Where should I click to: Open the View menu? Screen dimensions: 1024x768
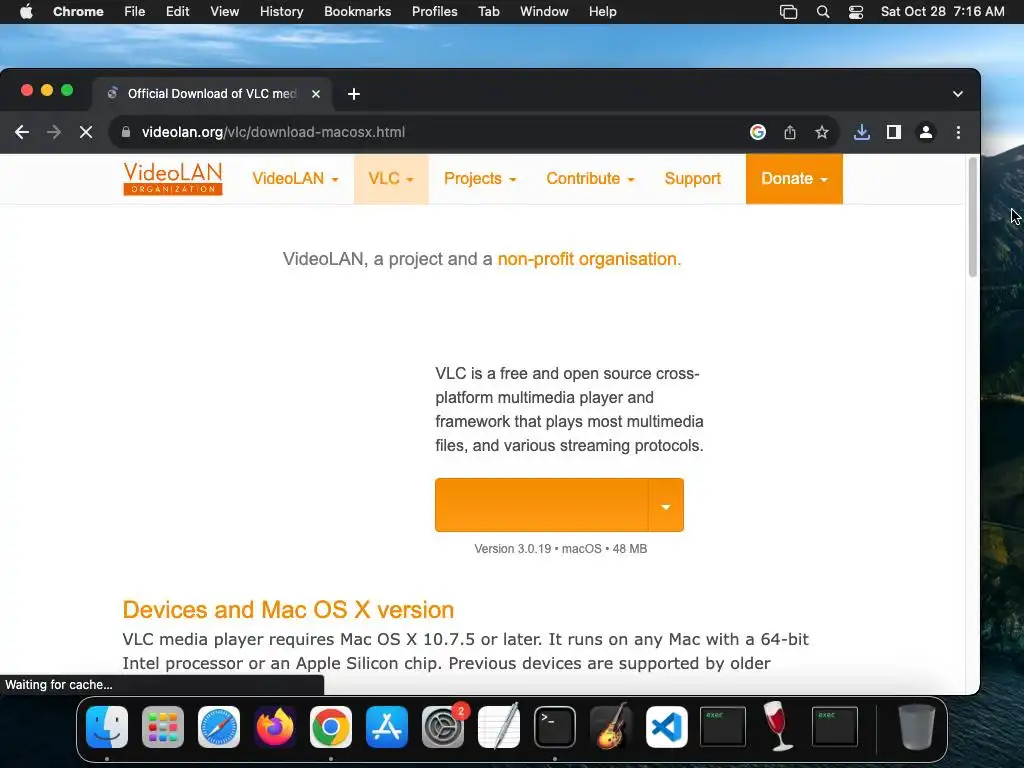(225, 12)
